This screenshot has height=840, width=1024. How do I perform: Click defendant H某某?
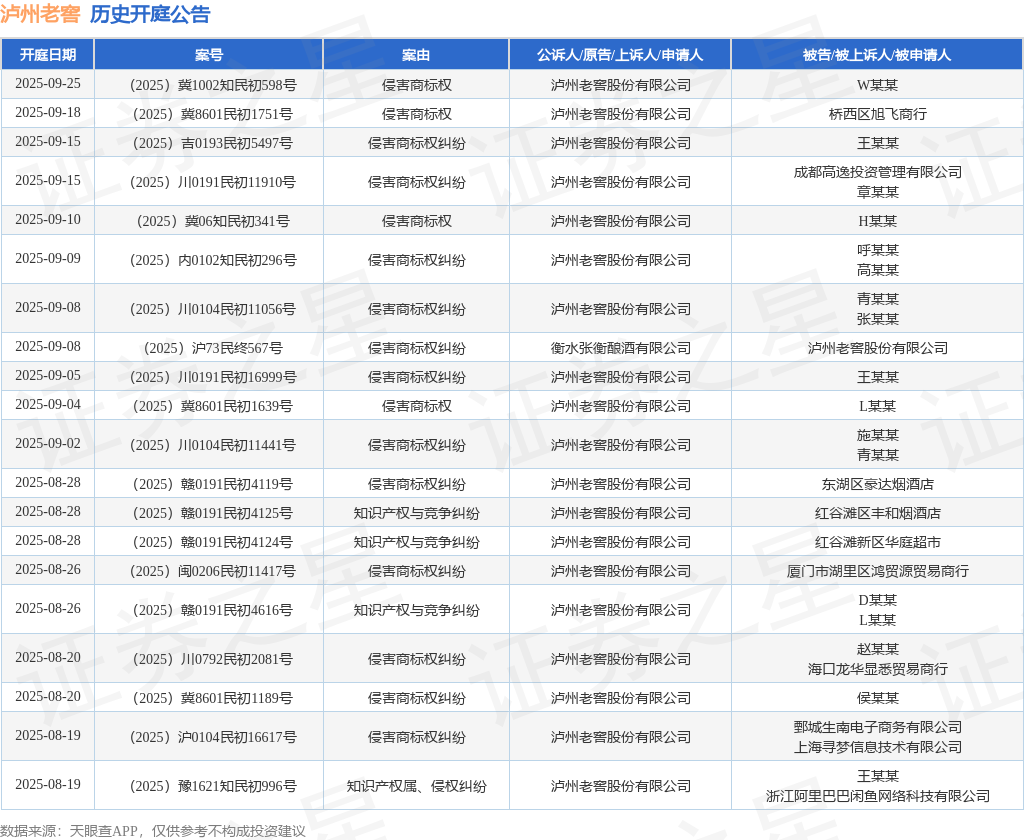(x=877, y=221)
